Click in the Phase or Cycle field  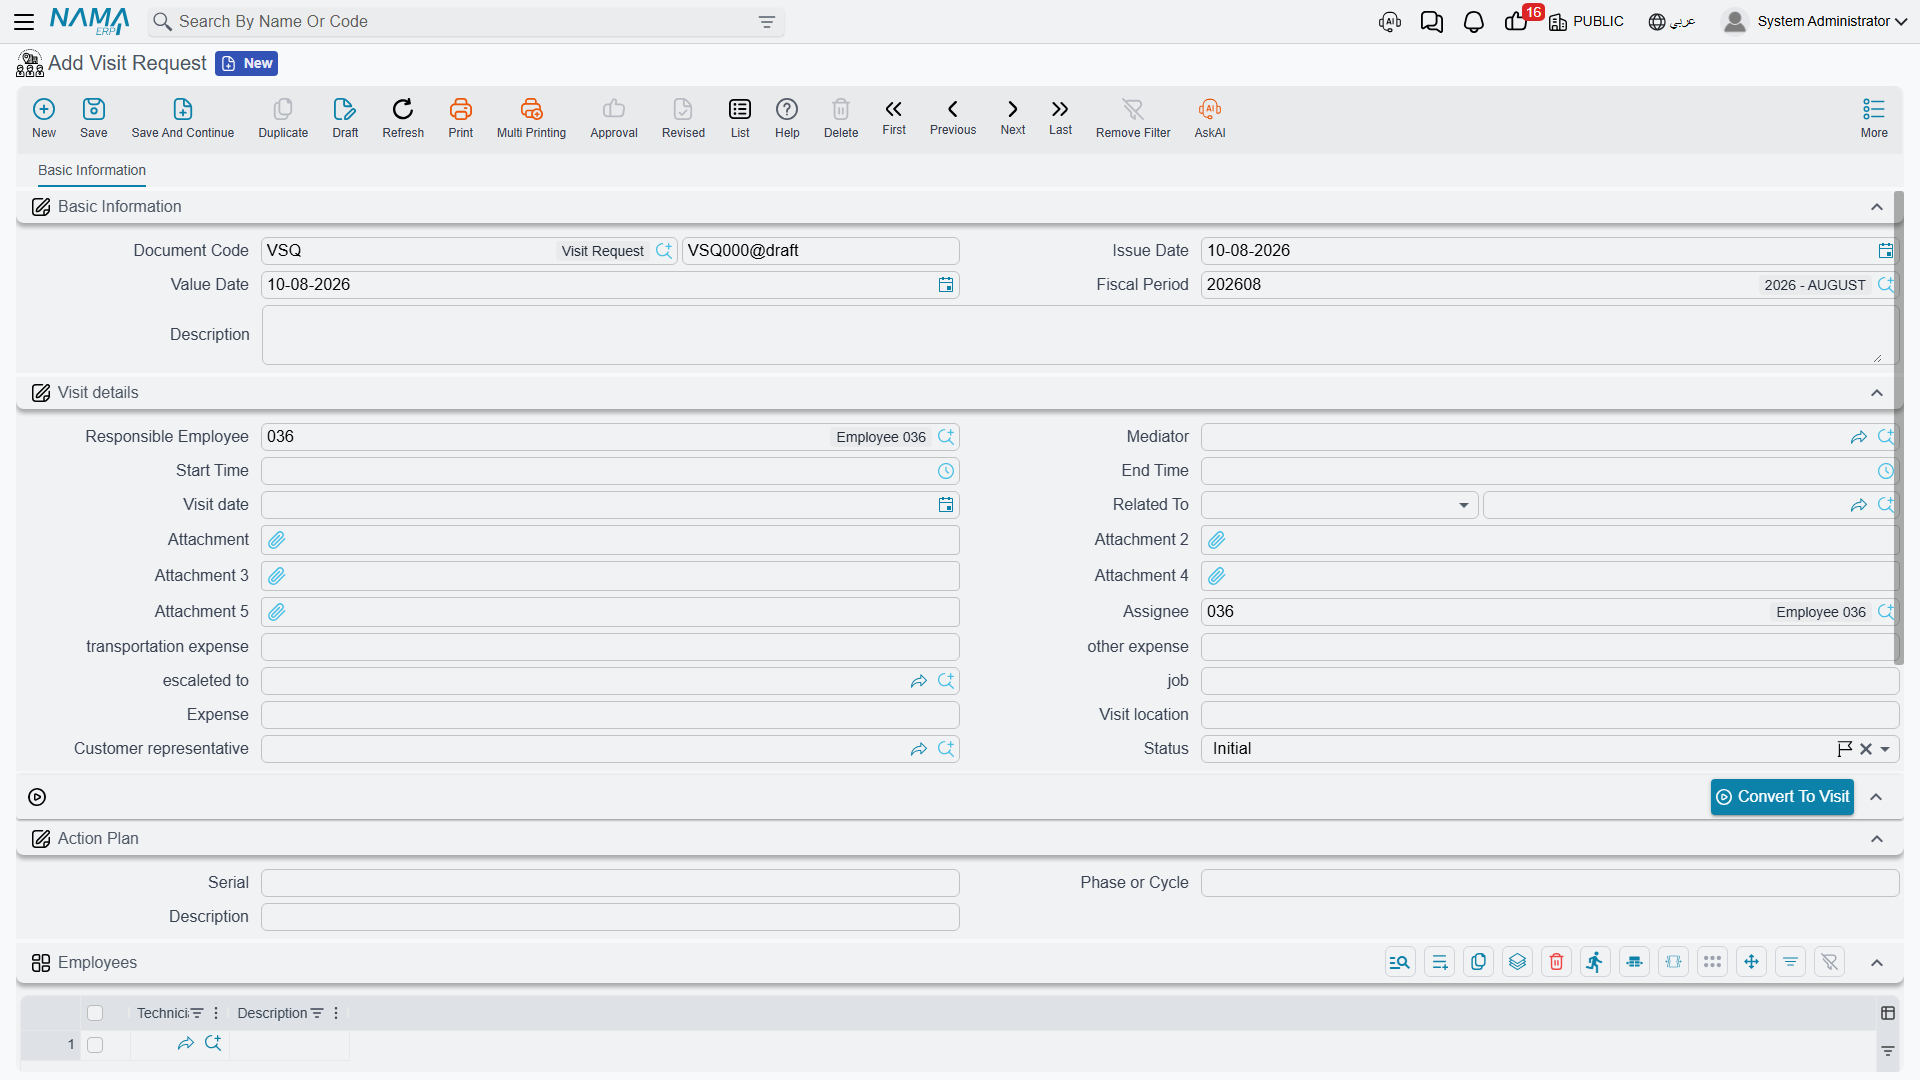tap(1550, 883)
